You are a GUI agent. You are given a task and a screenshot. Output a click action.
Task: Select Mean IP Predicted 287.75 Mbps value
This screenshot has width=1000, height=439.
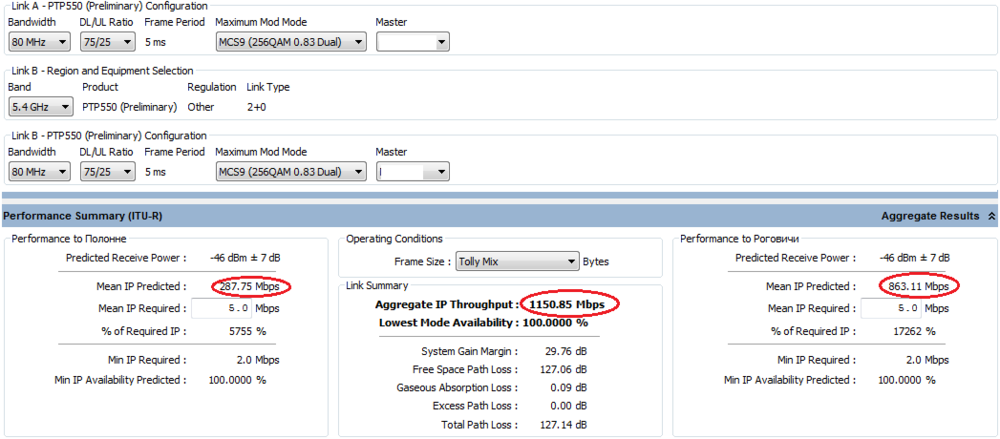click(x=252, y=287)
